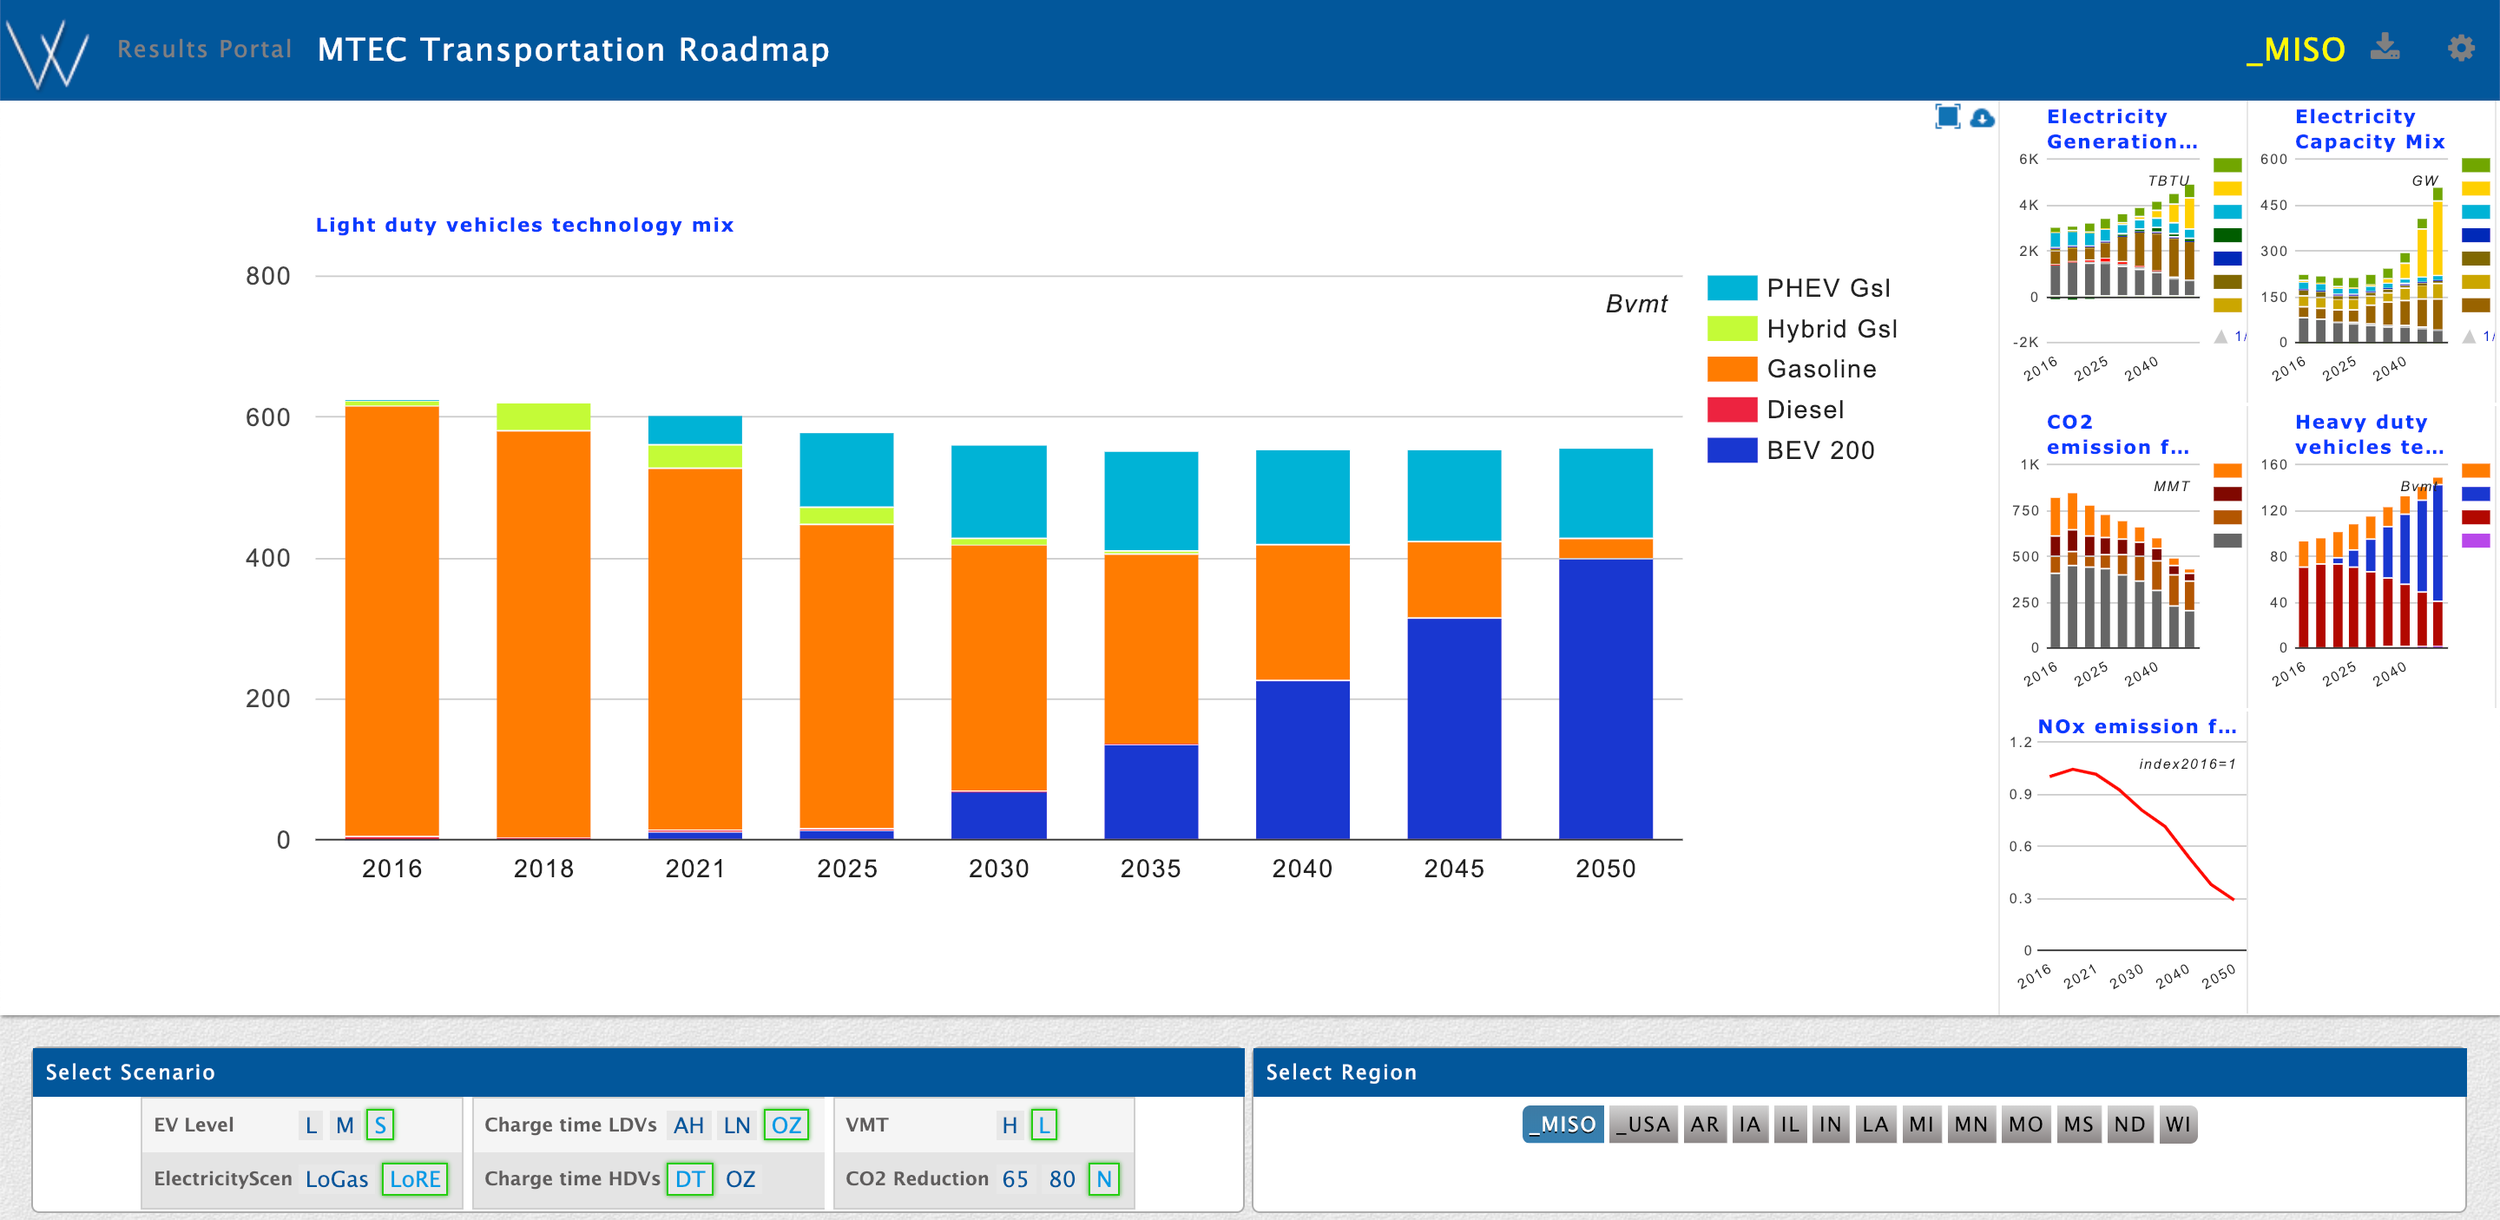Download the chart with the cloud icon
The height and width of the screenshot is (1220, 2500).
[x=1982, y=118]
